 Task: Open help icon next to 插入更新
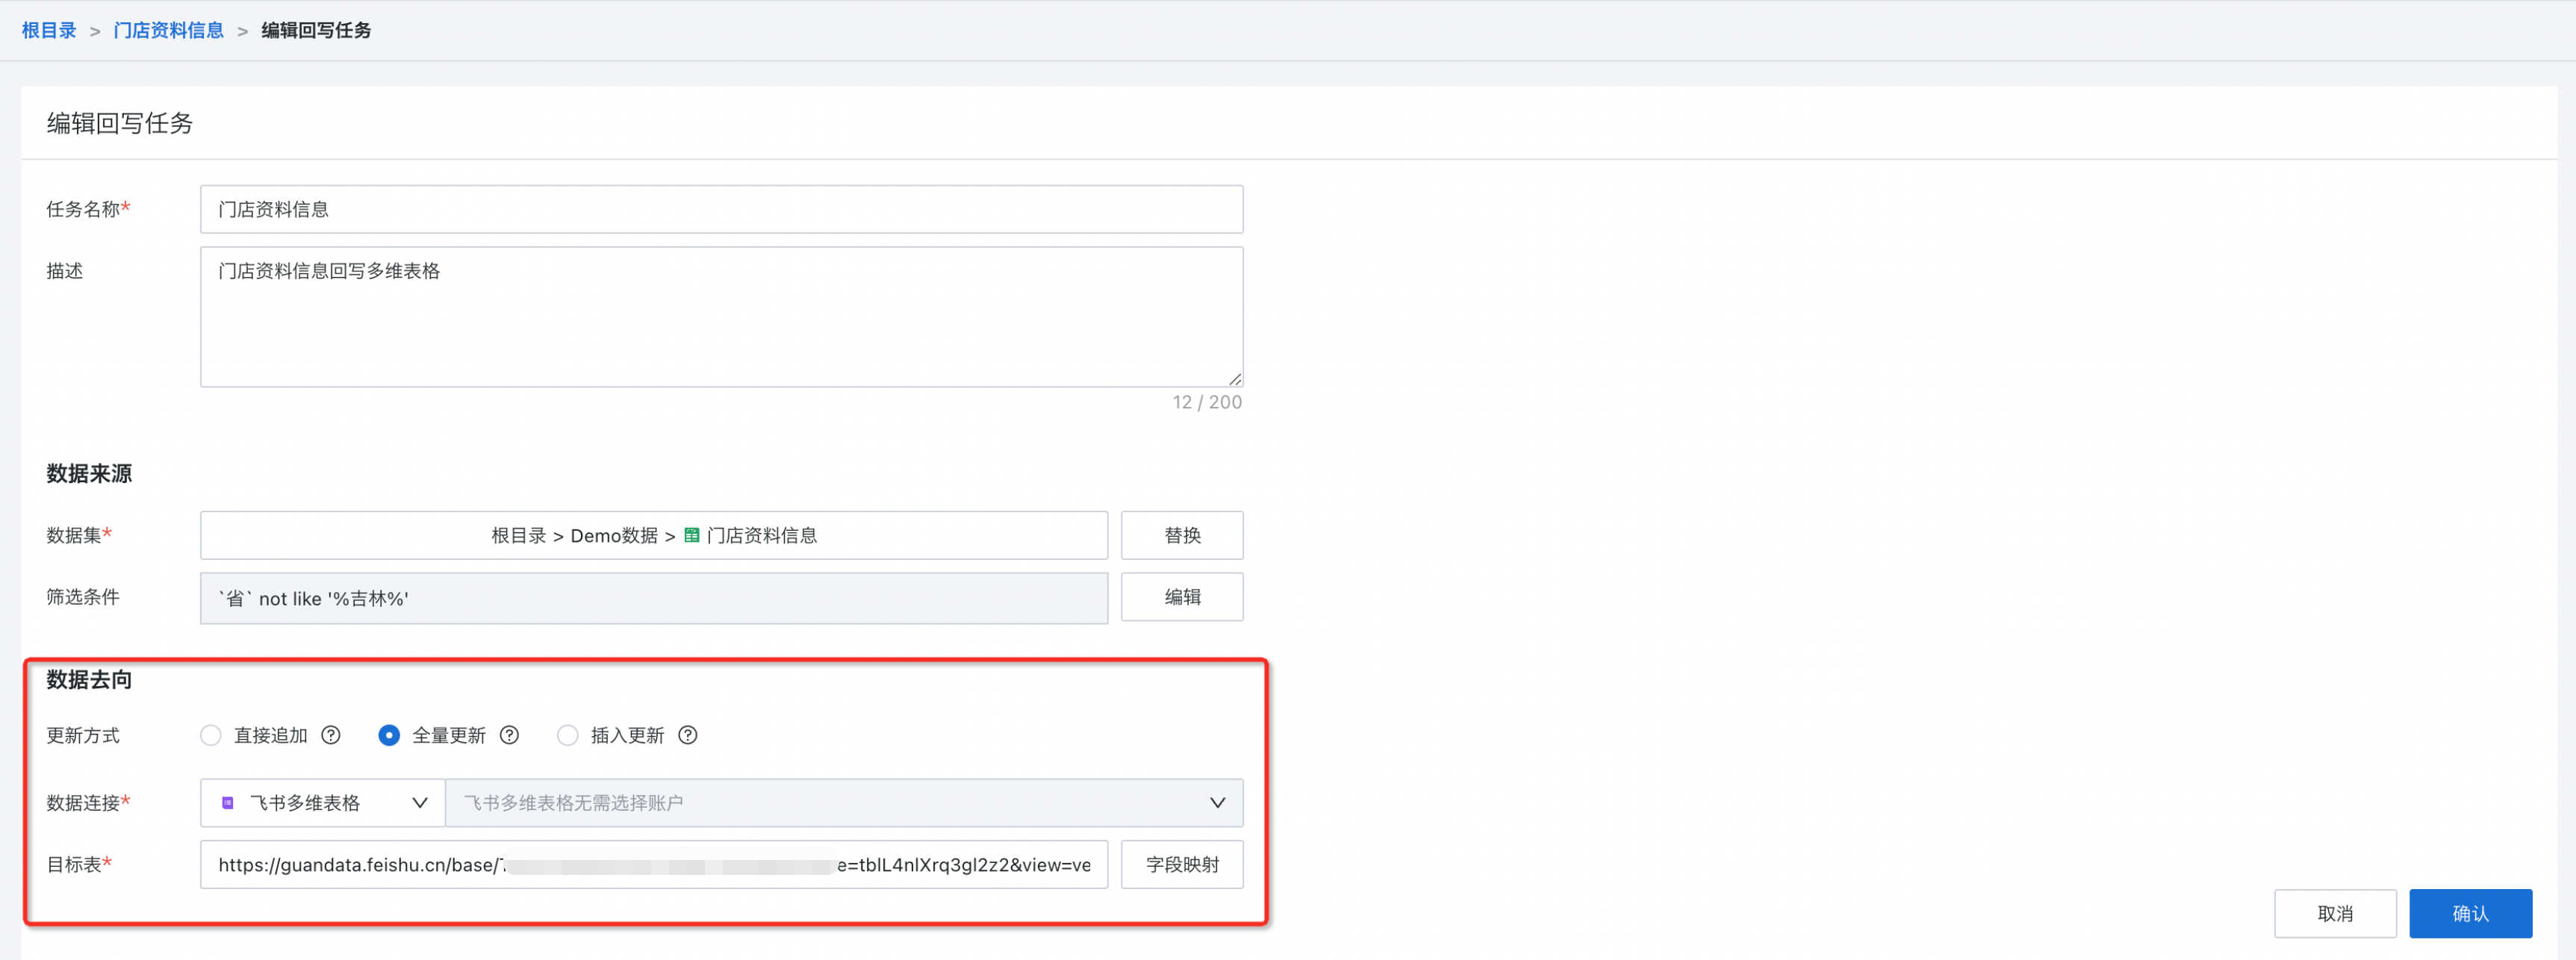tap(688, 735)
